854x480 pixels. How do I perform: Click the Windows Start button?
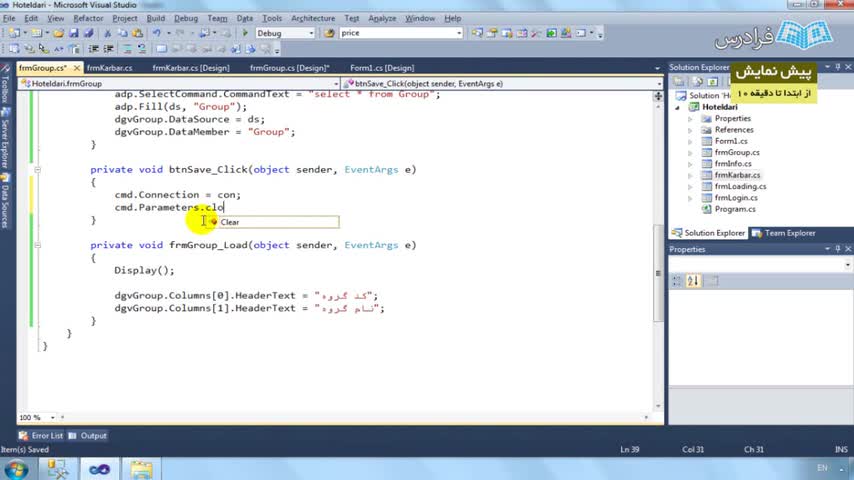coord(16,469)
